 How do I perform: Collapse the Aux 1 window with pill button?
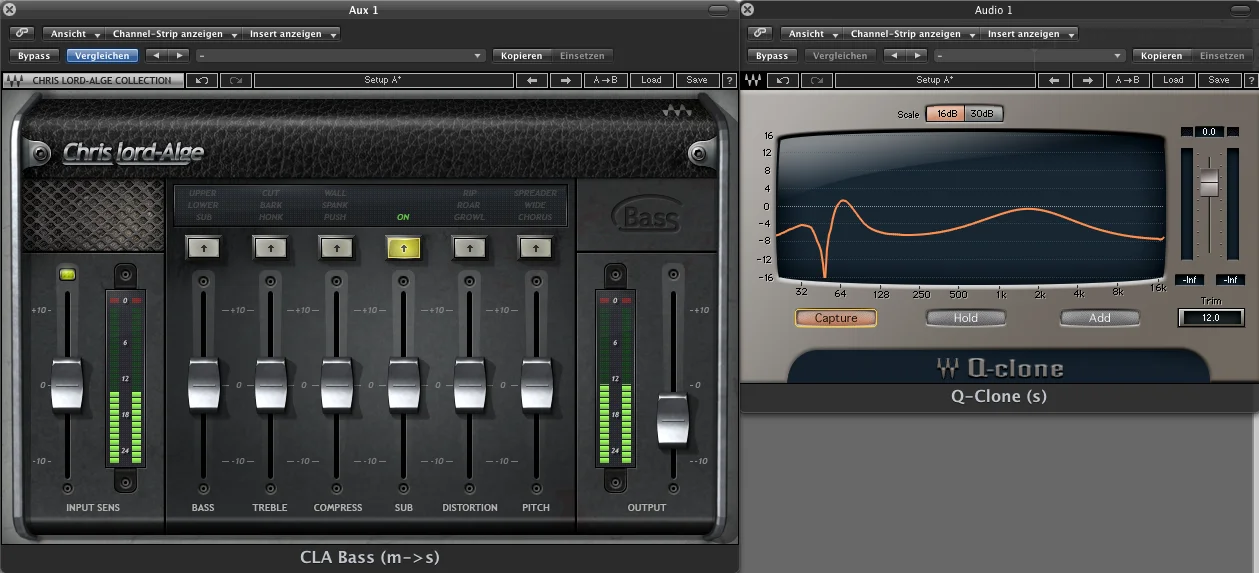(x=718, y=9)
